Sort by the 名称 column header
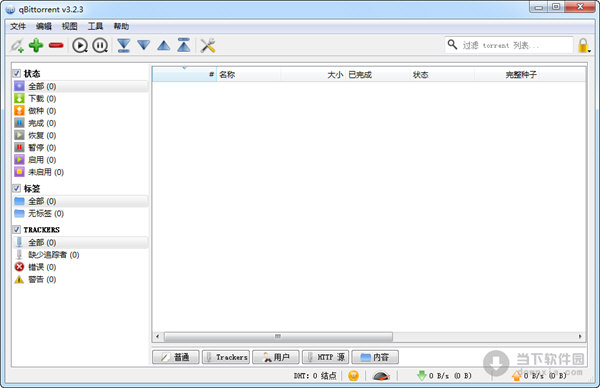Viewport: 600px width, 388px height. coord(249,75)
